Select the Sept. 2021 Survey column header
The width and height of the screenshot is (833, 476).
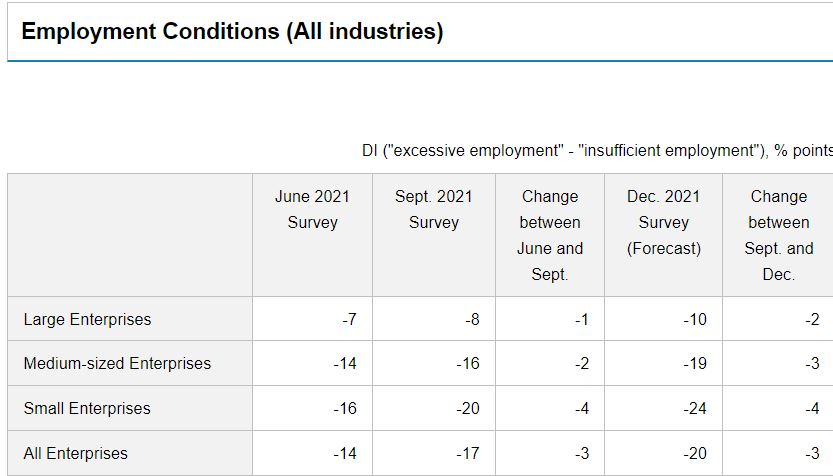(x=433, y=210)
